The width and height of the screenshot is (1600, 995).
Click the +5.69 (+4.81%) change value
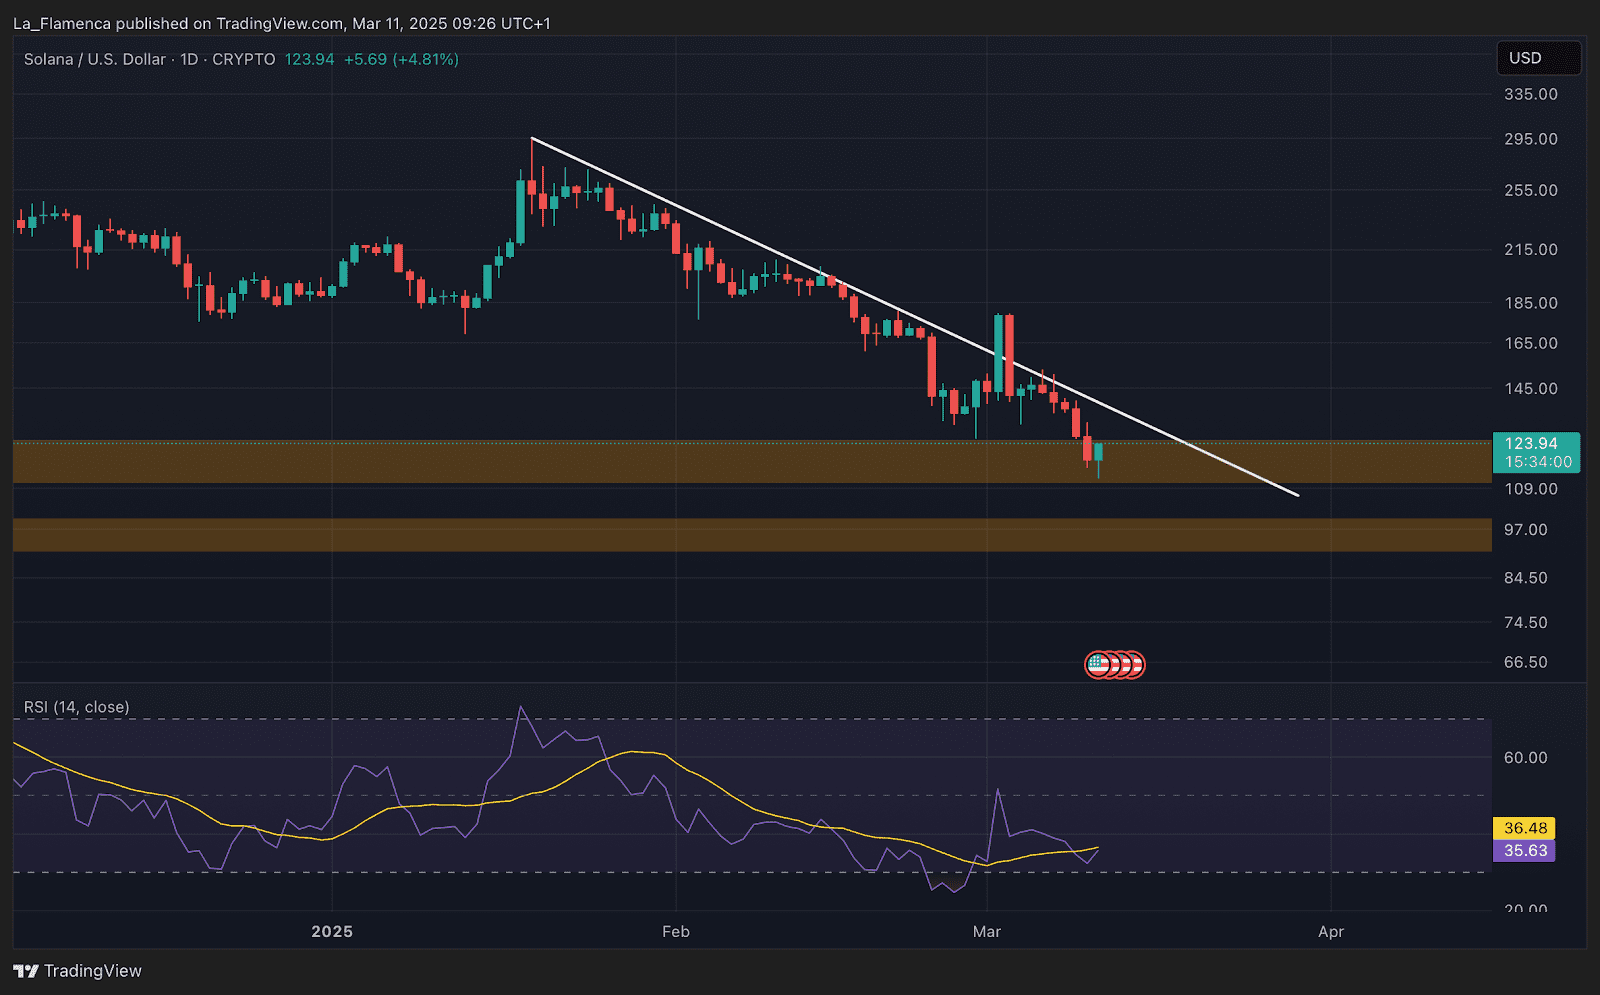401,59
